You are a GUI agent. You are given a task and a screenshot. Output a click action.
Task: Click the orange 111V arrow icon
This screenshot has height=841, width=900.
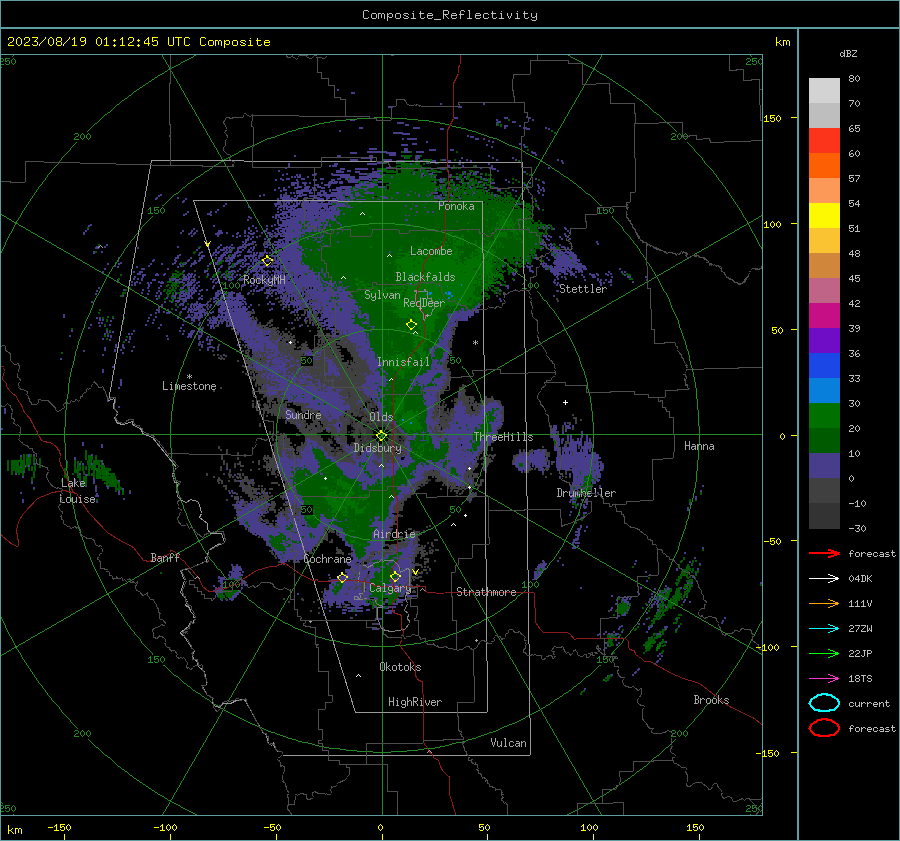[824, 603]
